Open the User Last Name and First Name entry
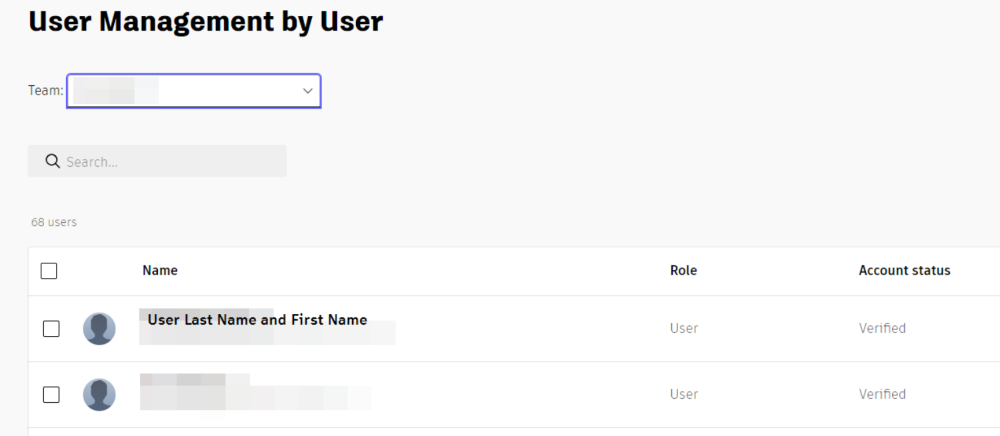This screenshot has height=436, width=1000. (257, 321)
